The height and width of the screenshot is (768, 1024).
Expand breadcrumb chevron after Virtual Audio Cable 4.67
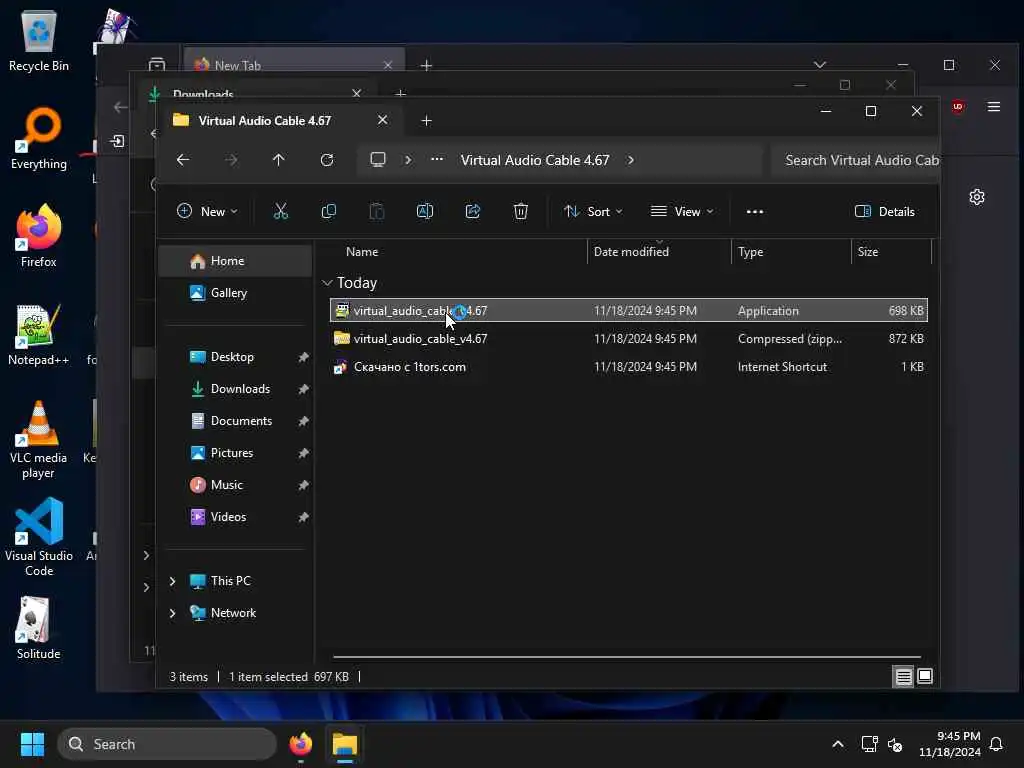(631, 160)
